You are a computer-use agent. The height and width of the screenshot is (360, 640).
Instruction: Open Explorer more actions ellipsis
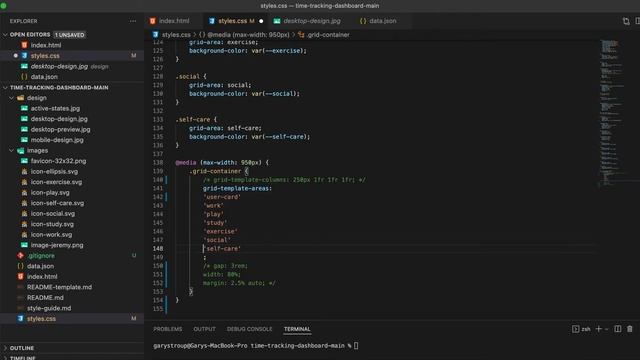[x=133, y=21]
